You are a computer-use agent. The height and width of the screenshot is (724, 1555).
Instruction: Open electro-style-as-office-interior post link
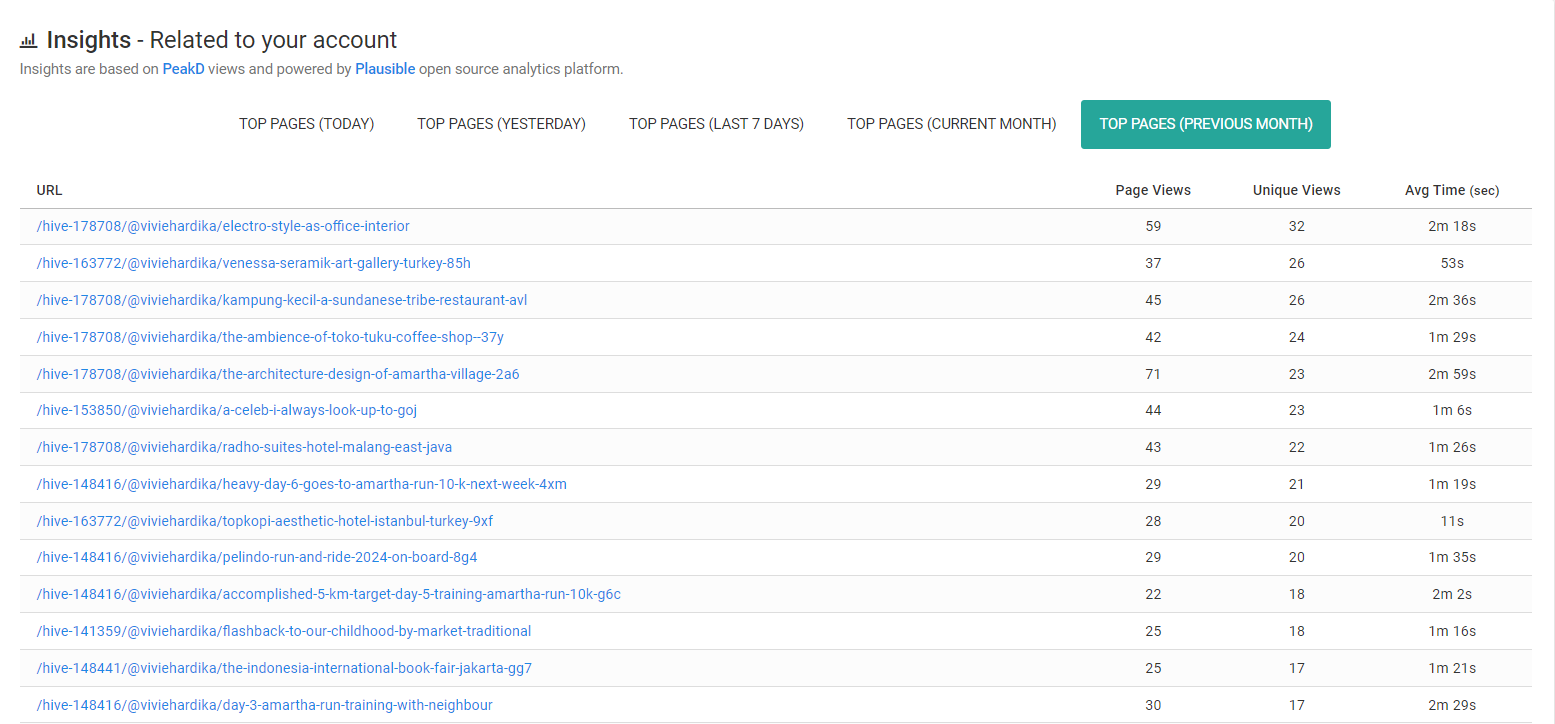[223, 226]
